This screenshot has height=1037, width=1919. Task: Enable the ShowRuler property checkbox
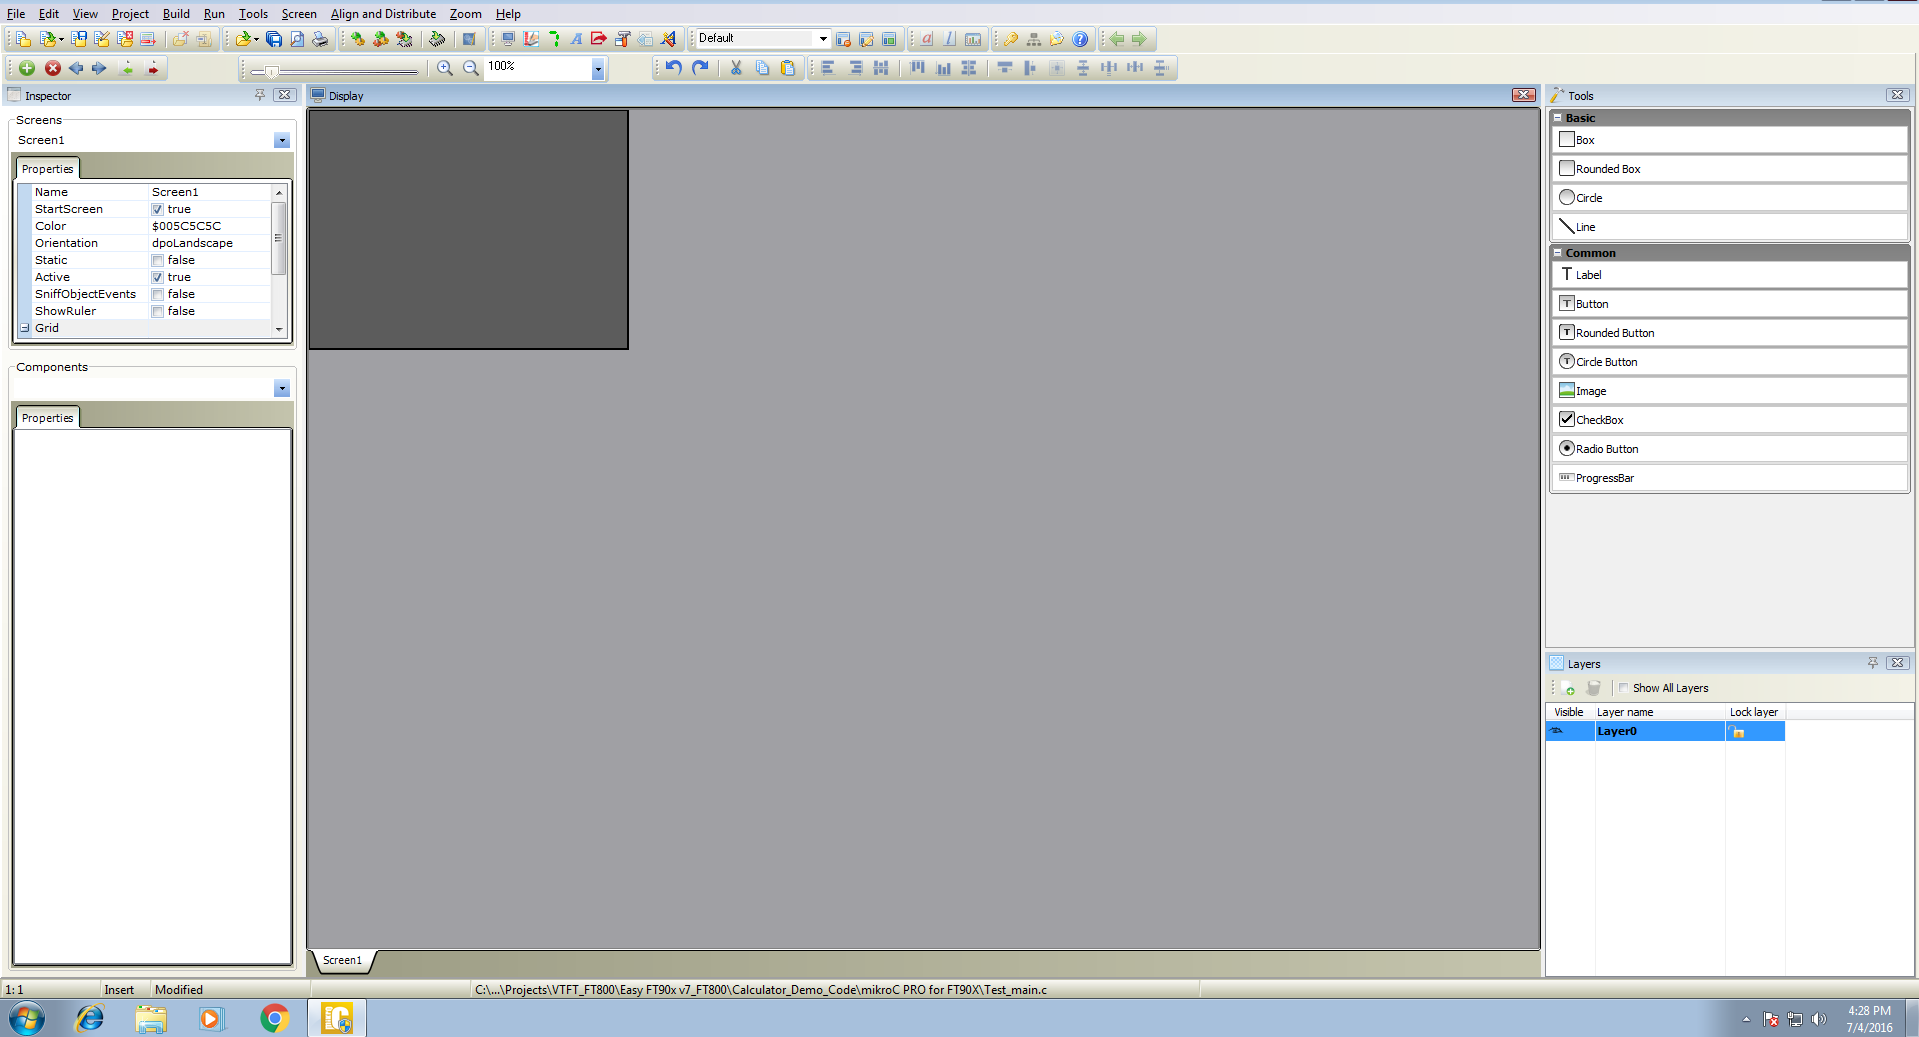tap(158, 312)
